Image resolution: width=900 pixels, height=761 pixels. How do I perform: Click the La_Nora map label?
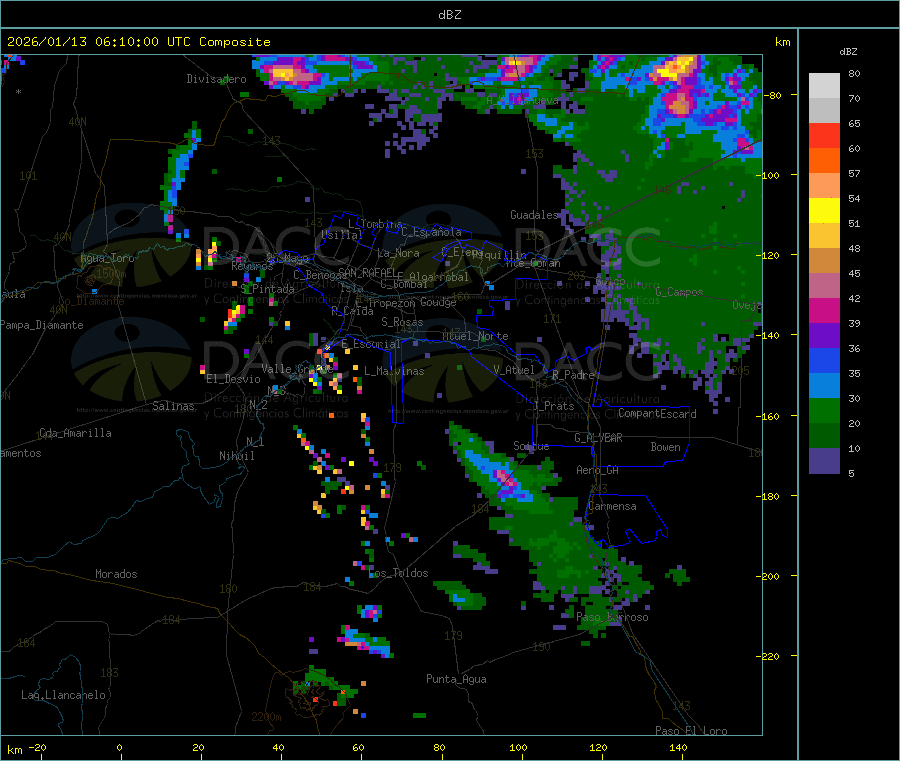(398, 253)
